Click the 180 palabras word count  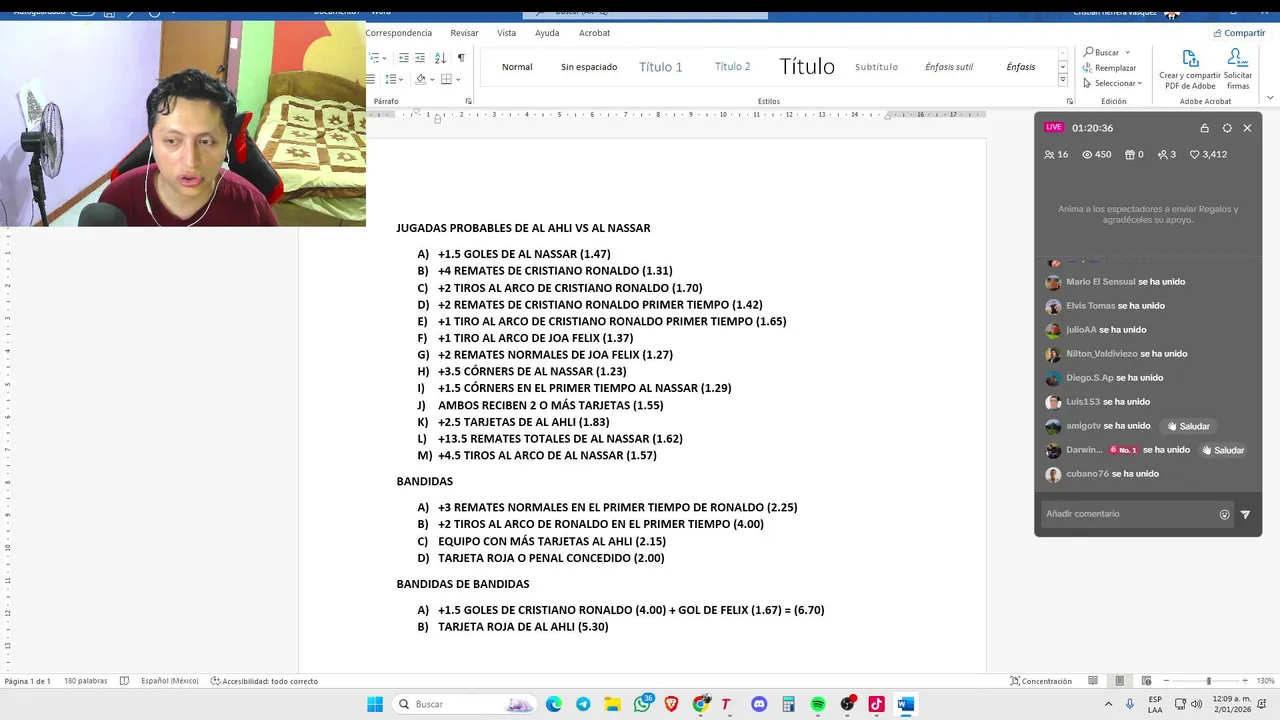pos(85,681)
